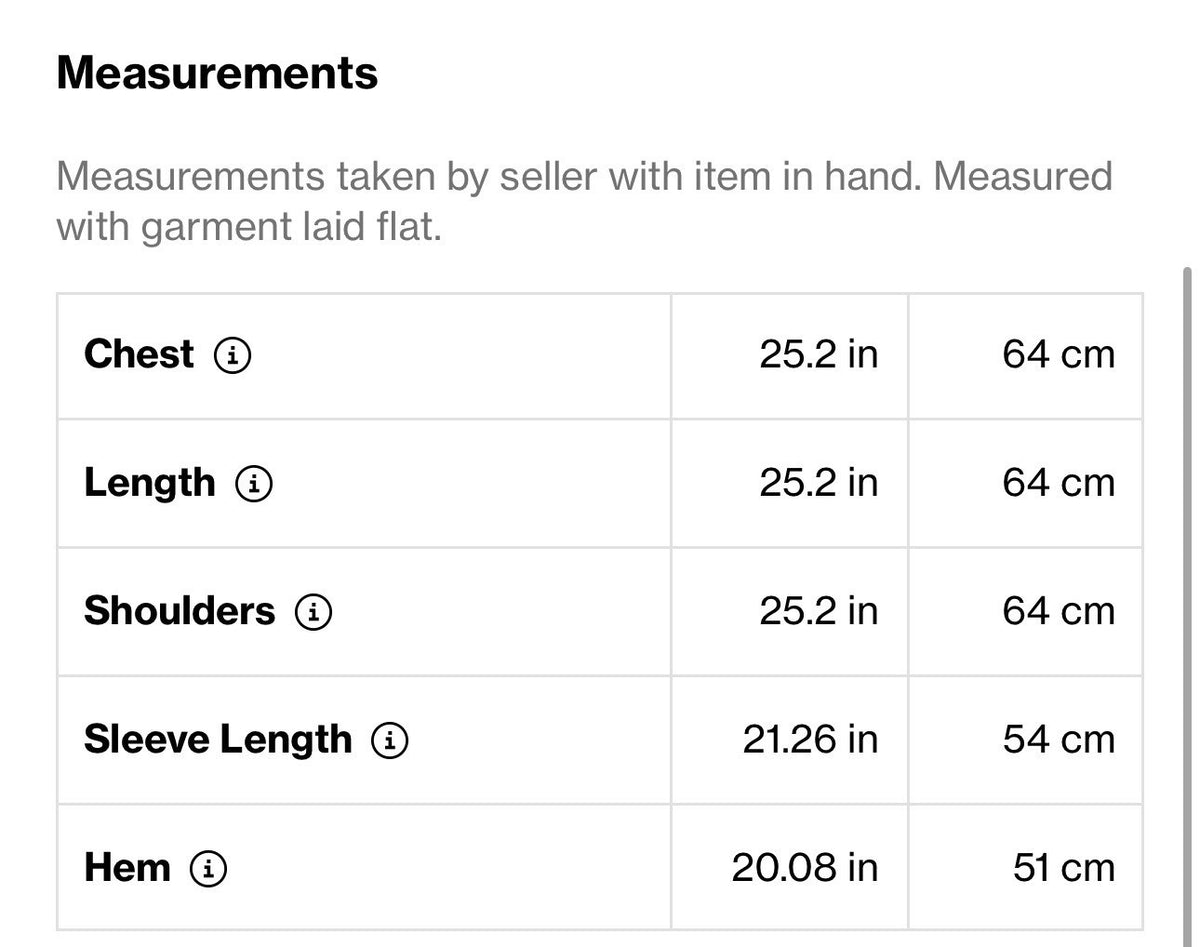Click the Sleeve Length row label
Viewport: 1200px width, 947px height.
coord(218,740)
